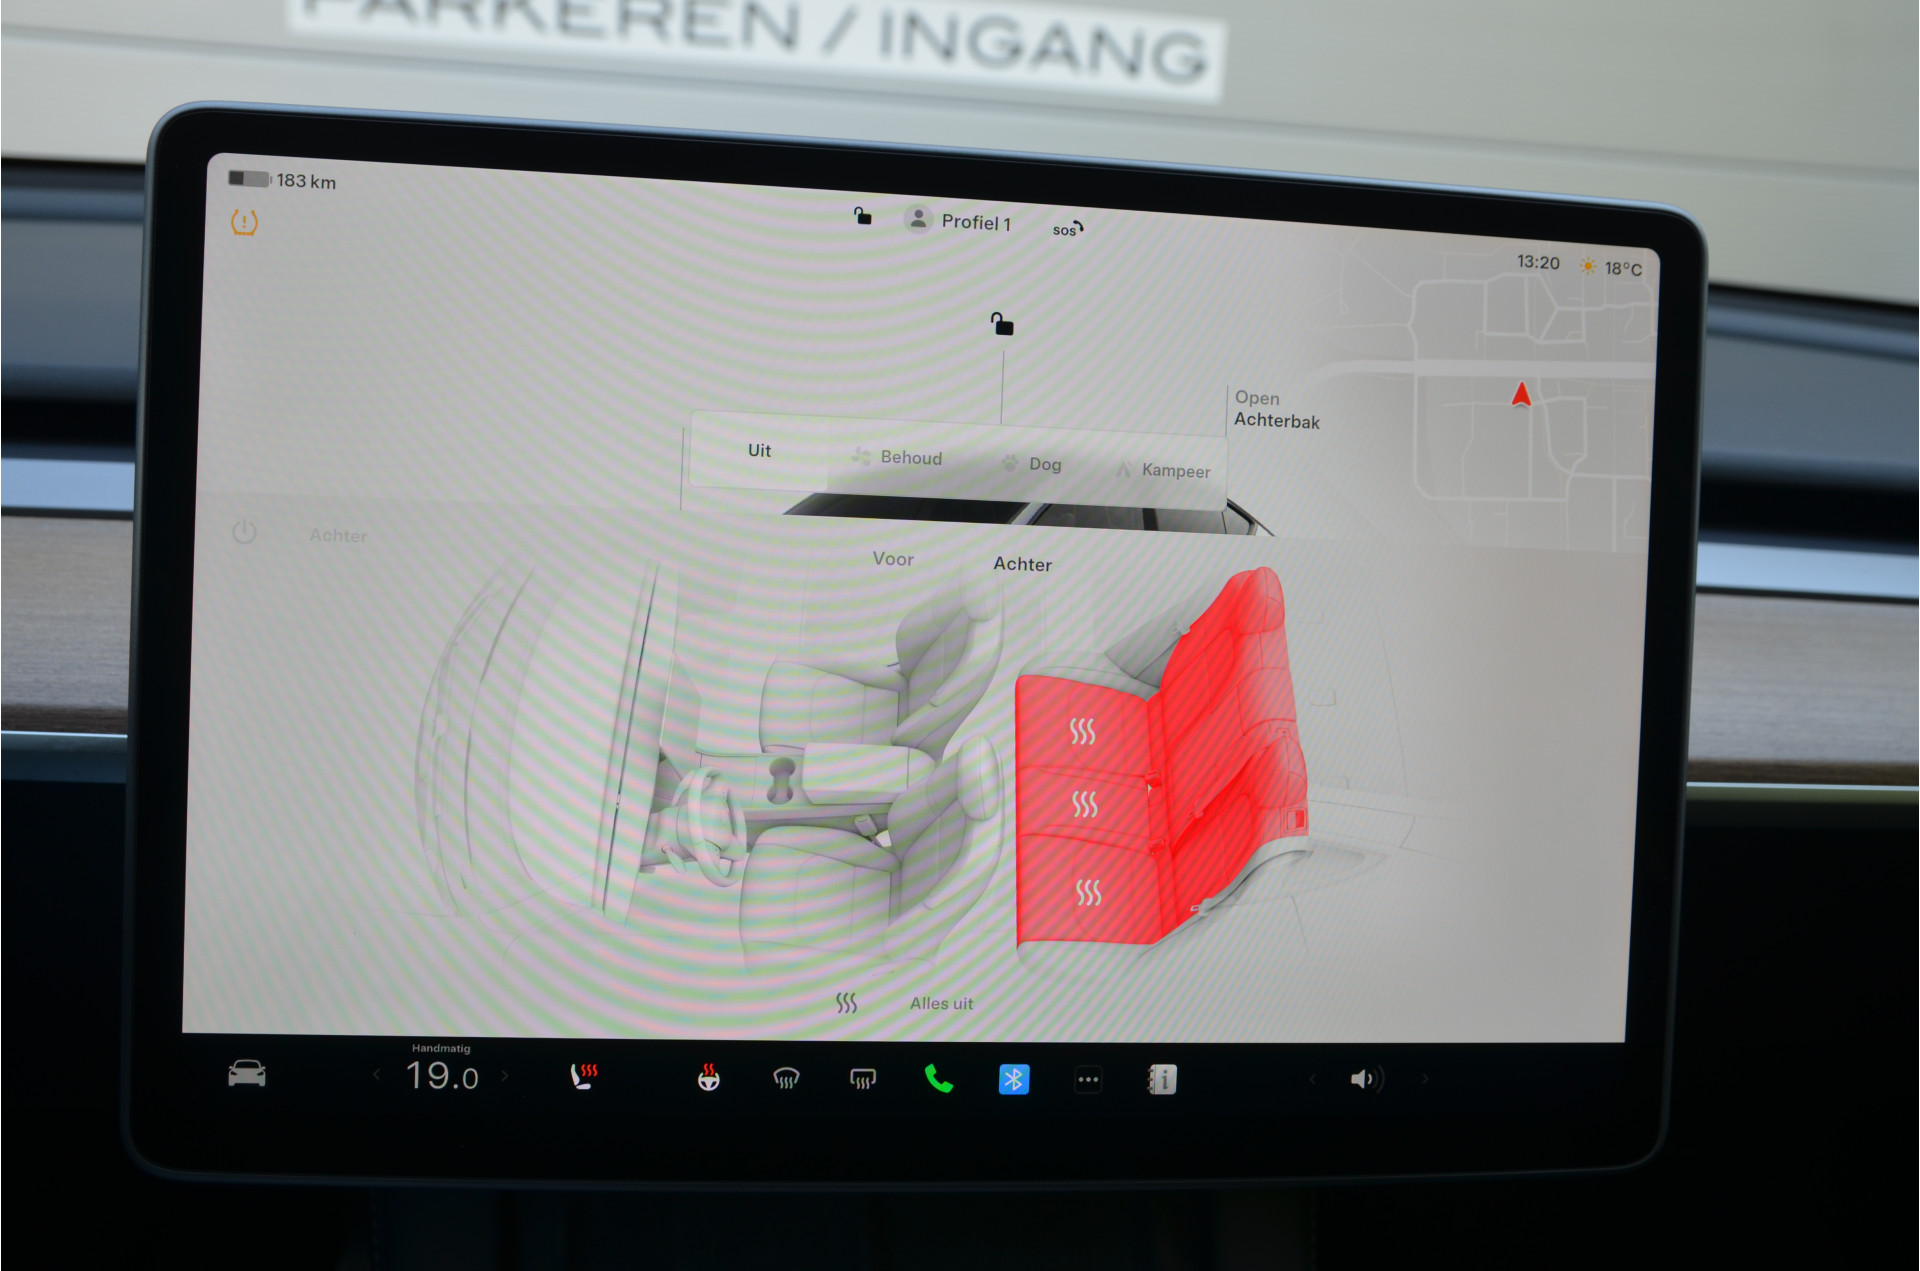Activate rear window defrost icon
This screenshot has height=1271, width=1920.
pos(862,1078)
